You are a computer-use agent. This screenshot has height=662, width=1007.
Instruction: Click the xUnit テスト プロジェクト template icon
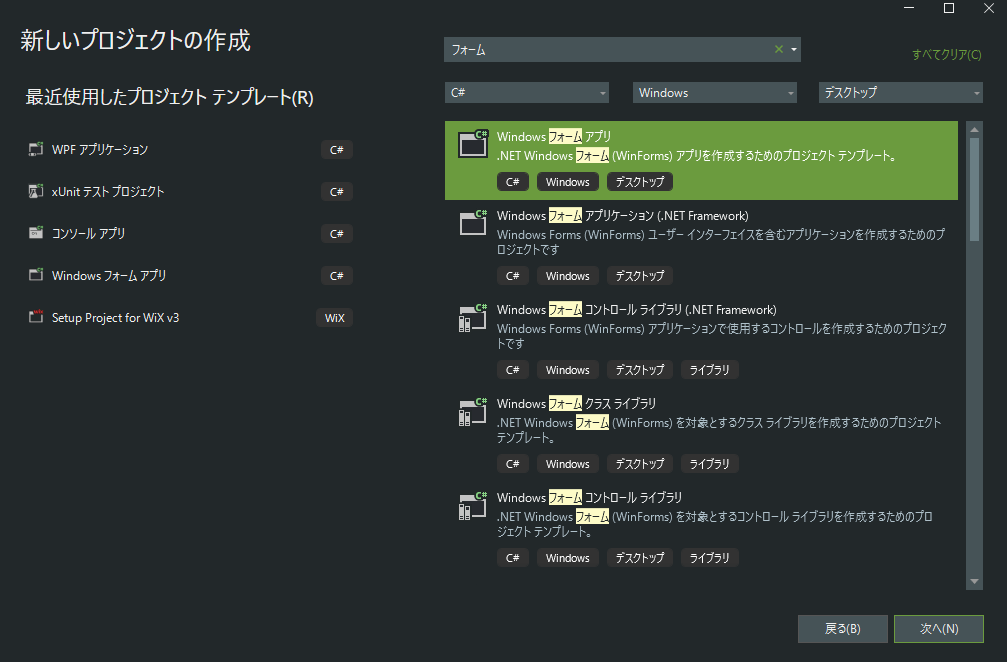(36, 191)
